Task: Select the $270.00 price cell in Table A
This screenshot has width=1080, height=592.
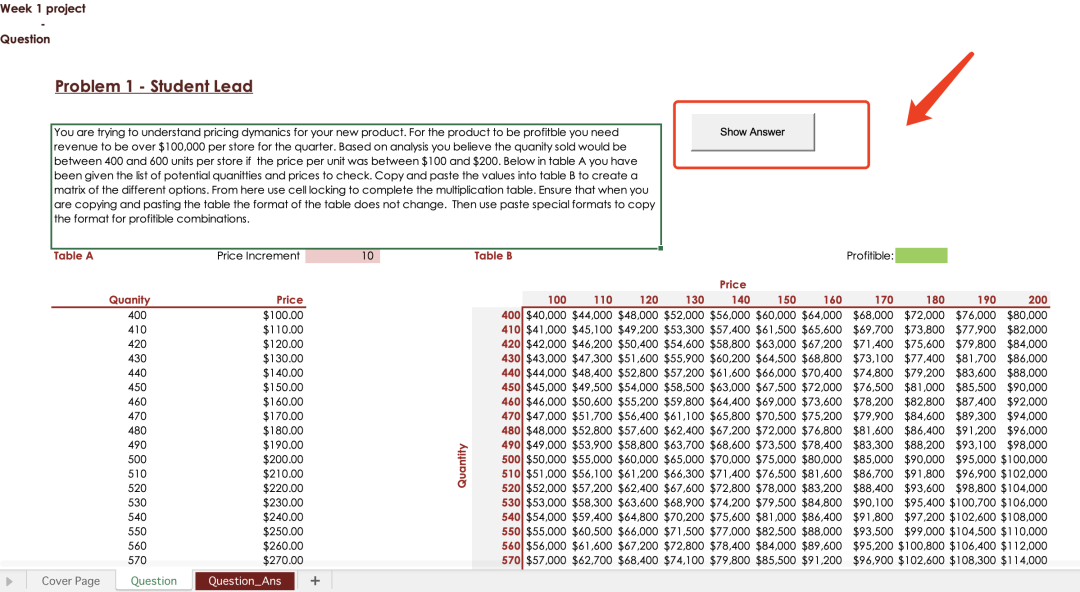Action: (x=283, y=561)
